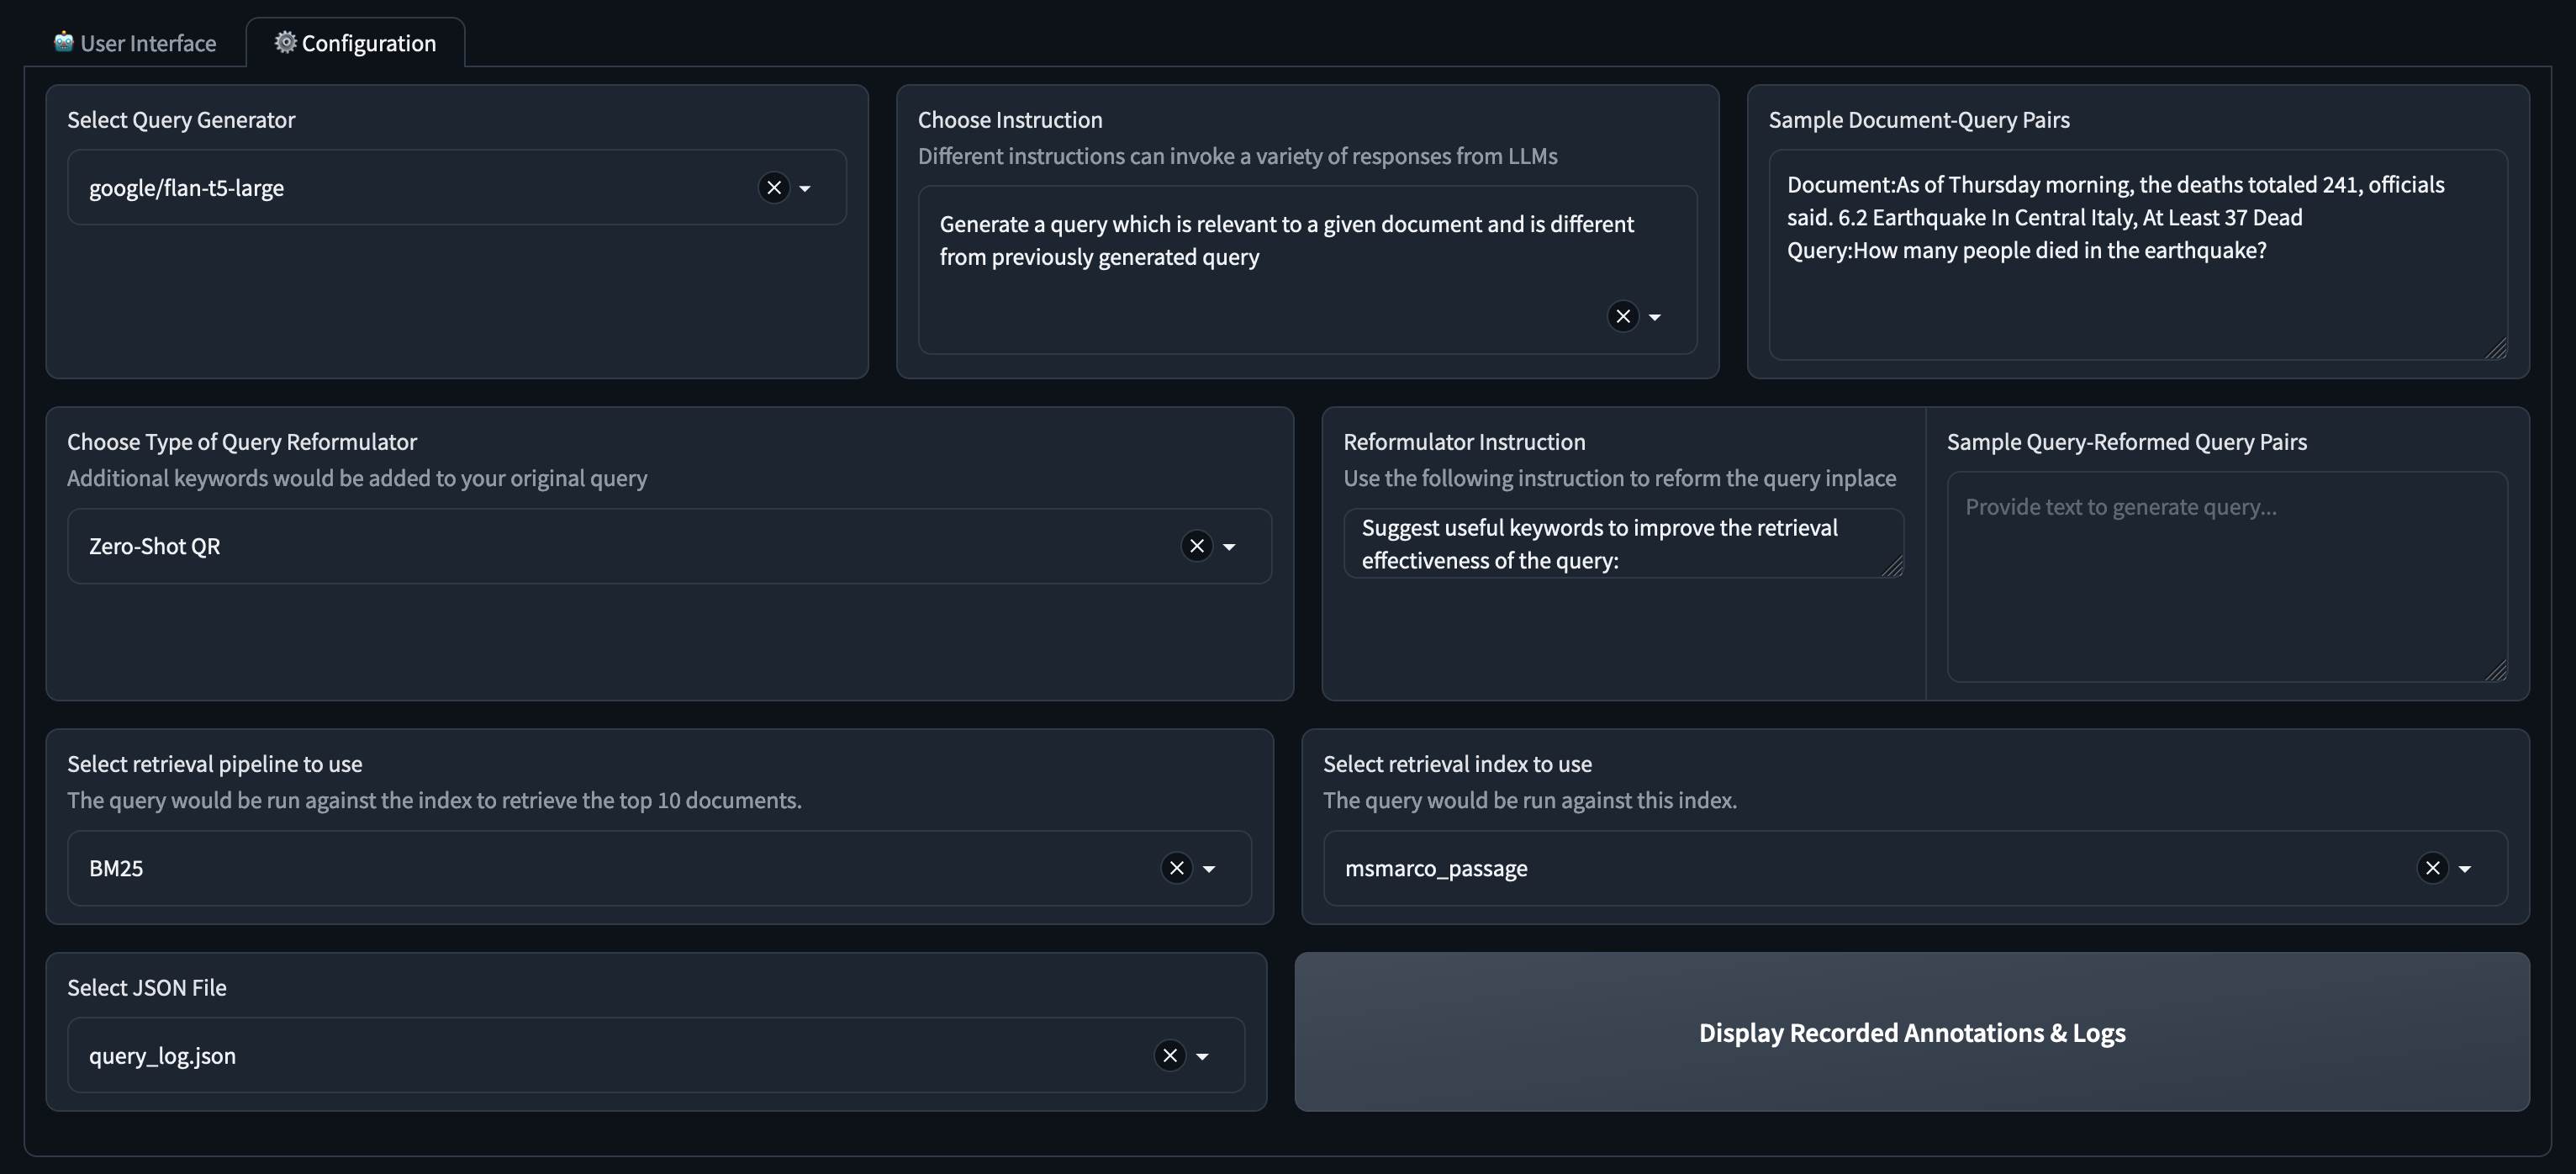Clear the Choose Instruction selection
2576x1174 pixels.
tap(1622, 317)
